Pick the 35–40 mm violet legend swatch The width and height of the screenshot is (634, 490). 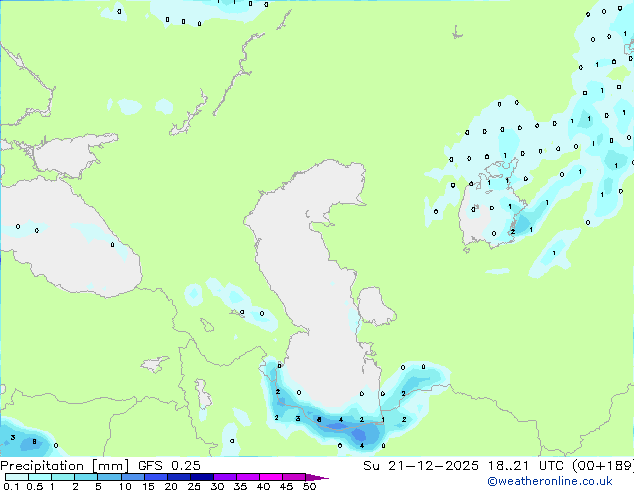pos(248,477)
